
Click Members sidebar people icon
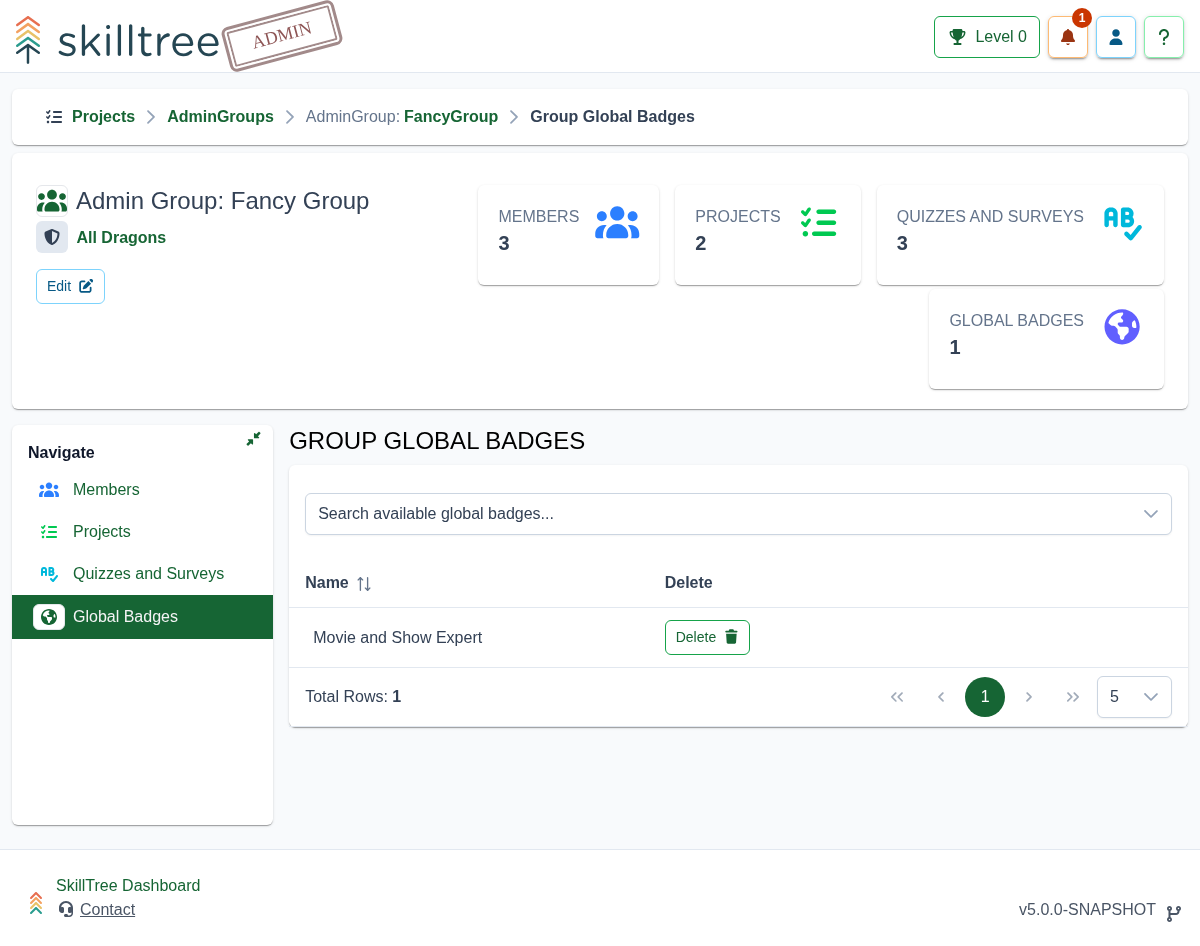49,490
